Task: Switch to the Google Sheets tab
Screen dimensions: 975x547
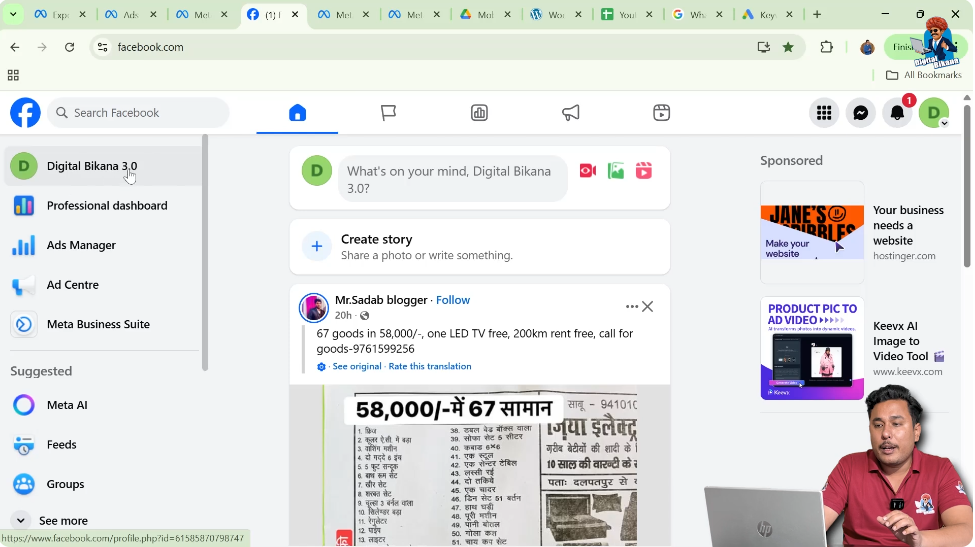Action: [627, 14]
